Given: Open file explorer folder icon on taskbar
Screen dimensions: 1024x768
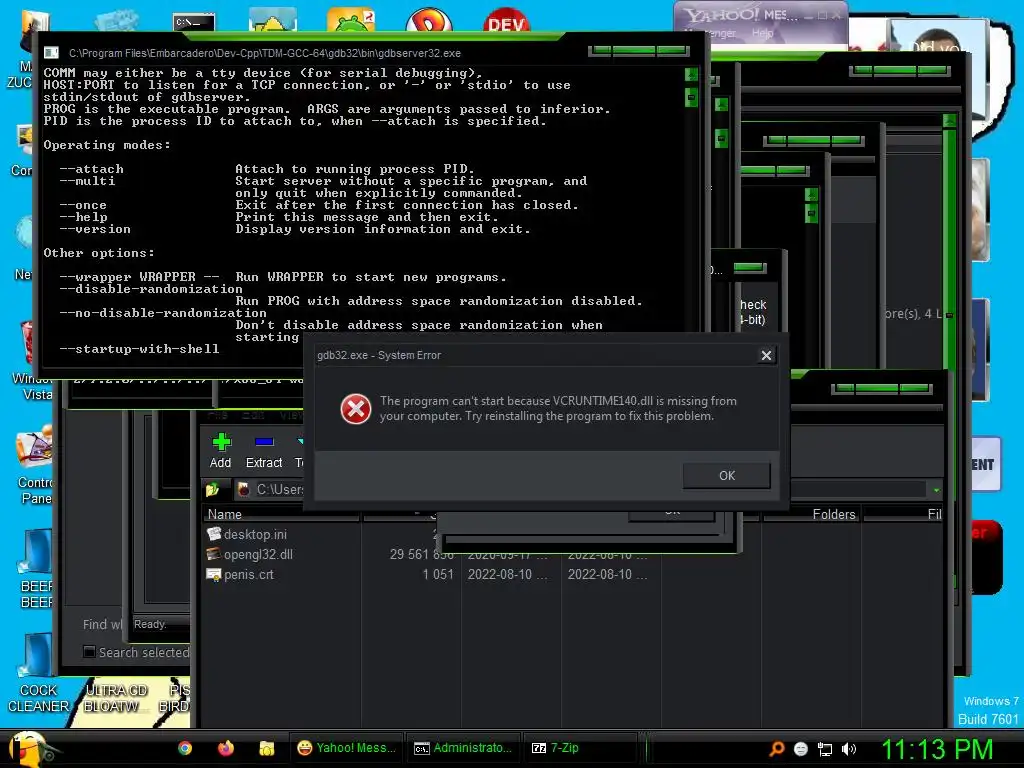Looking at the screenshot, I should [266, 748].
